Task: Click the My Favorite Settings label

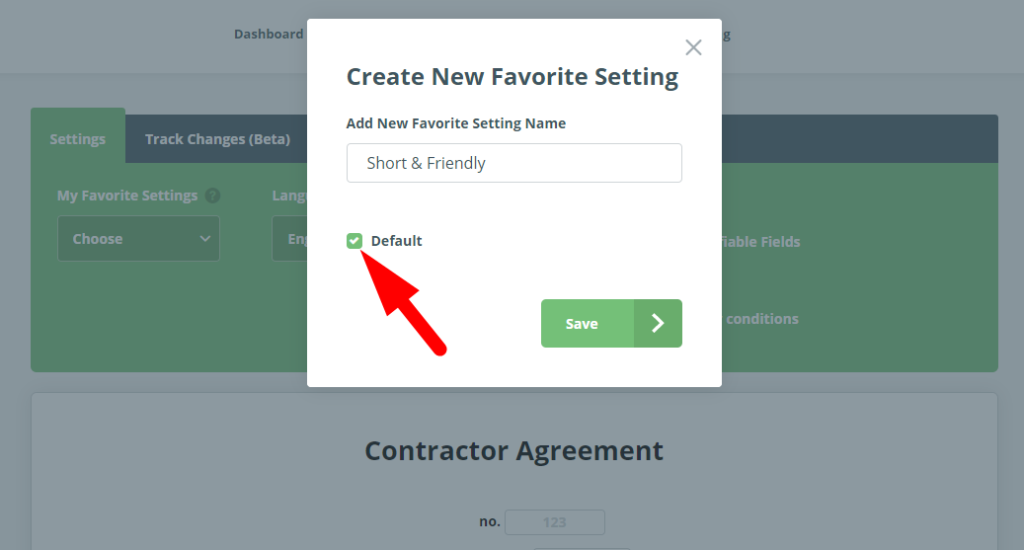Action: [x=127, y=196]
